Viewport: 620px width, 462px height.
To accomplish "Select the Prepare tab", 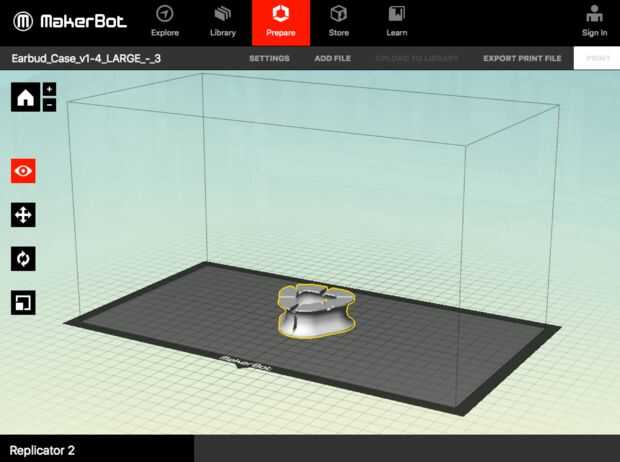I will tap(281, 23).
